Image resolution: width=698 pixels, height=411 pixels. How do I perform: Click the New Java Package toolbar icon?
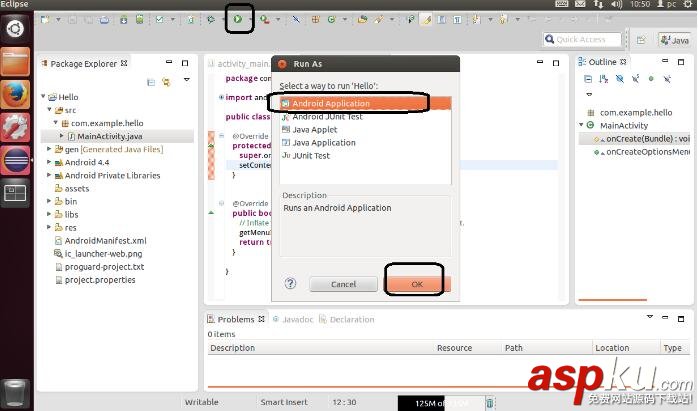[x=315, y=20]
